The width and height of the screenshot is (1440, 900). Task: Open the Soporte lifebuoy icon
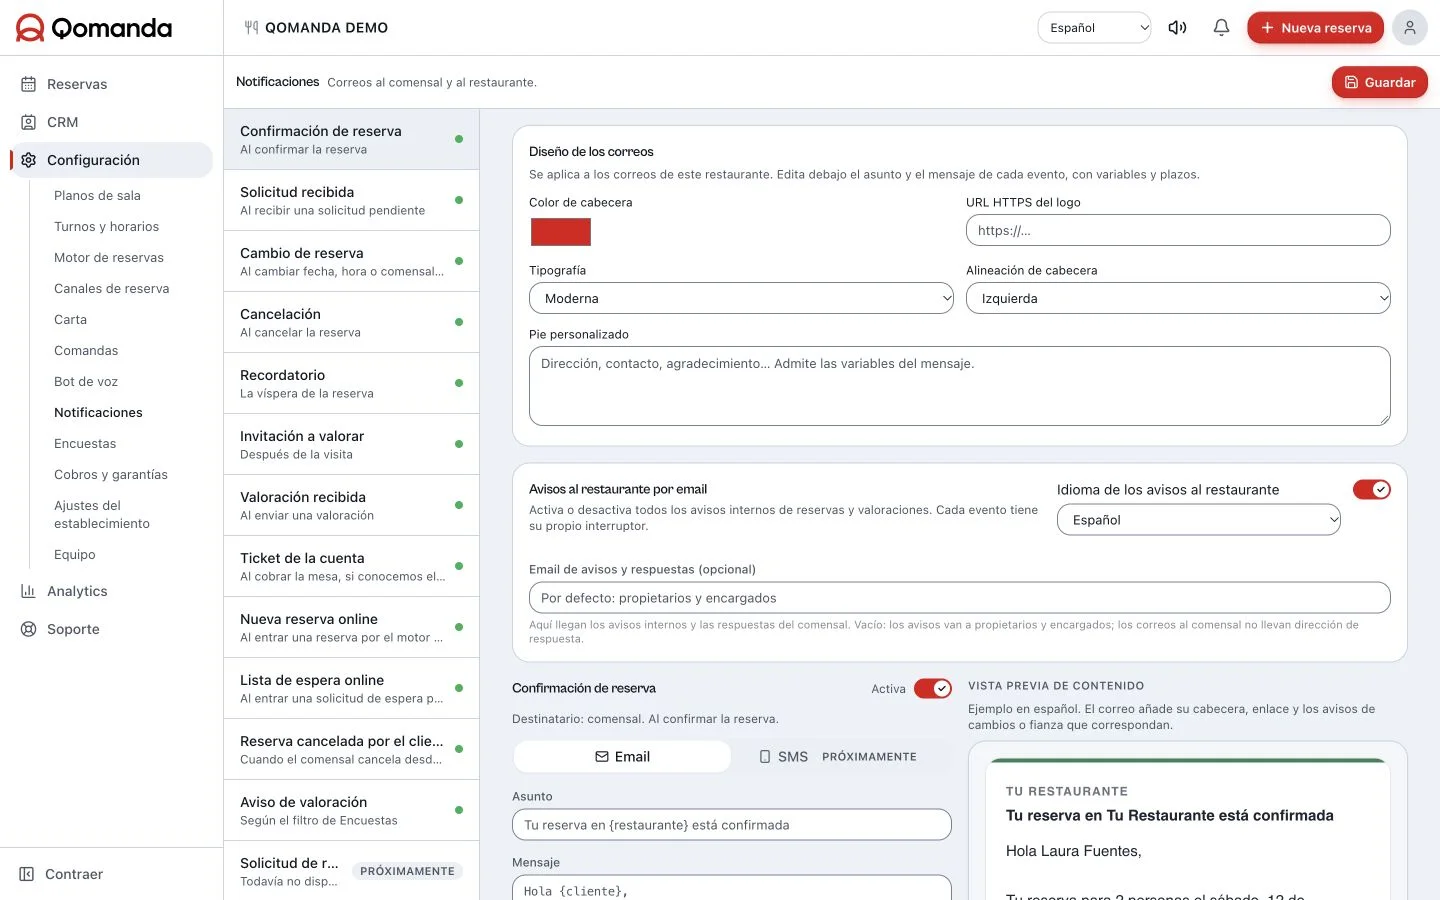28,629
